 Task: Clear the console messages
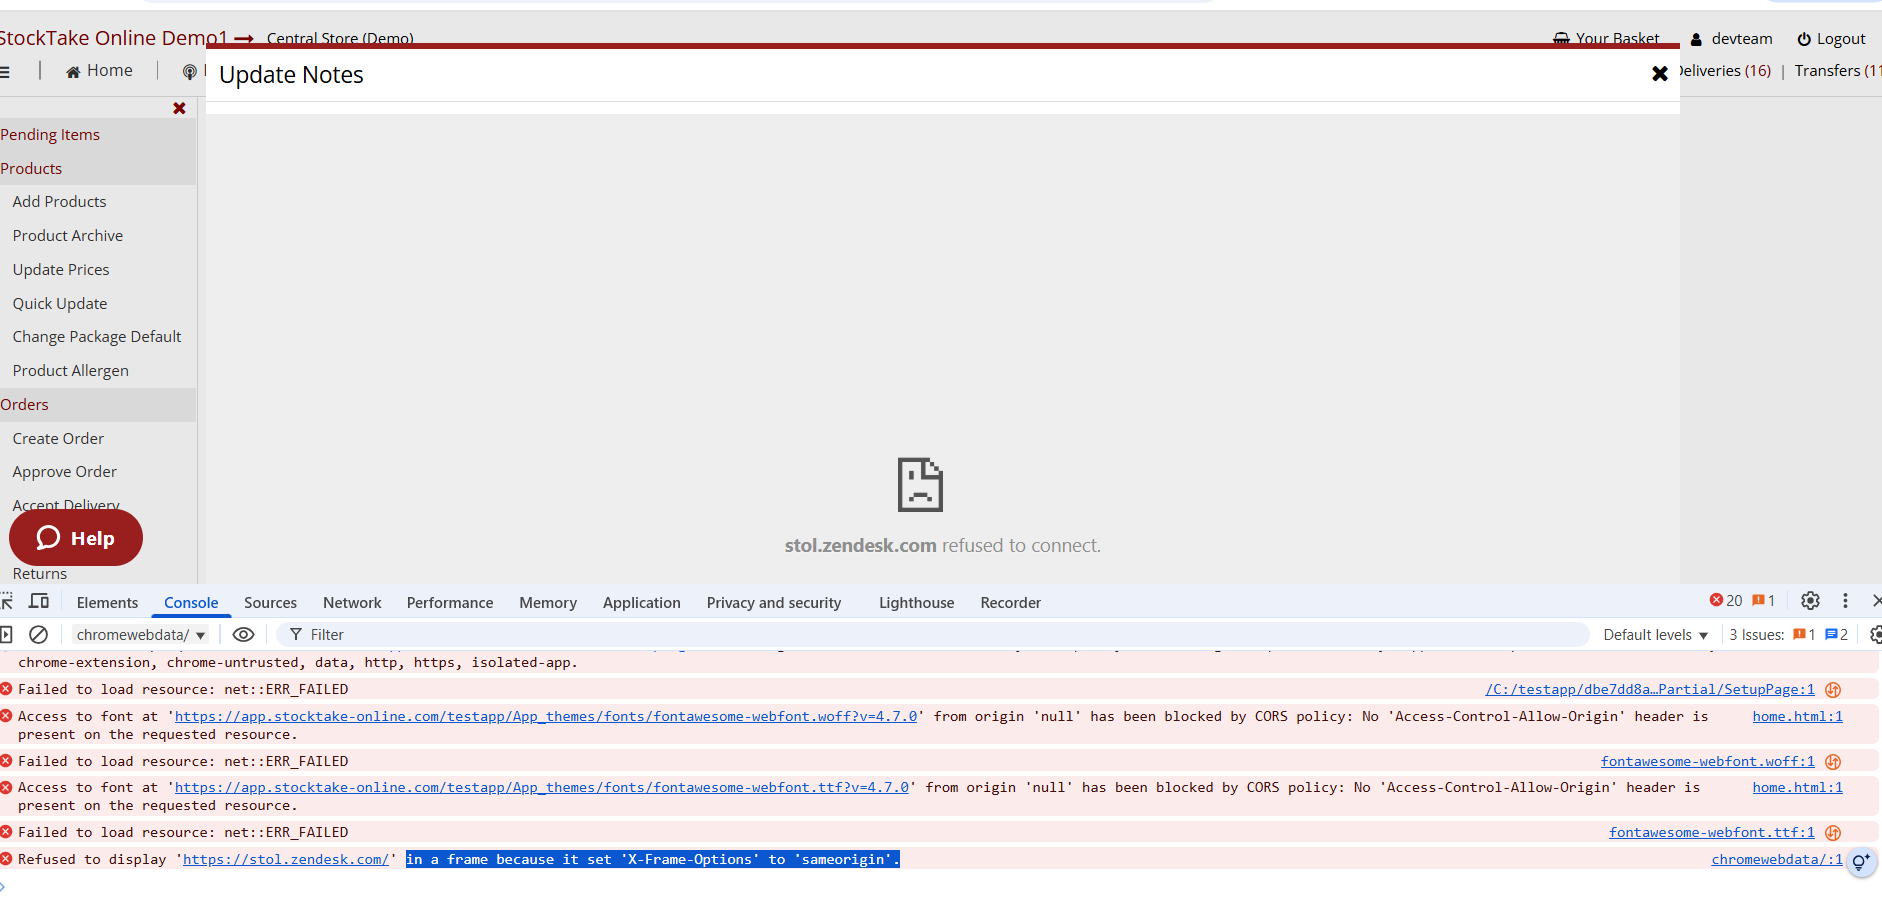tap(39, 634)
